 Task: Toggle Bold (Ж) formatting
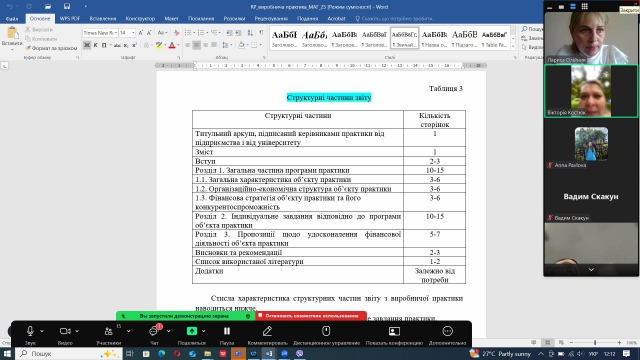pos(87,45)
